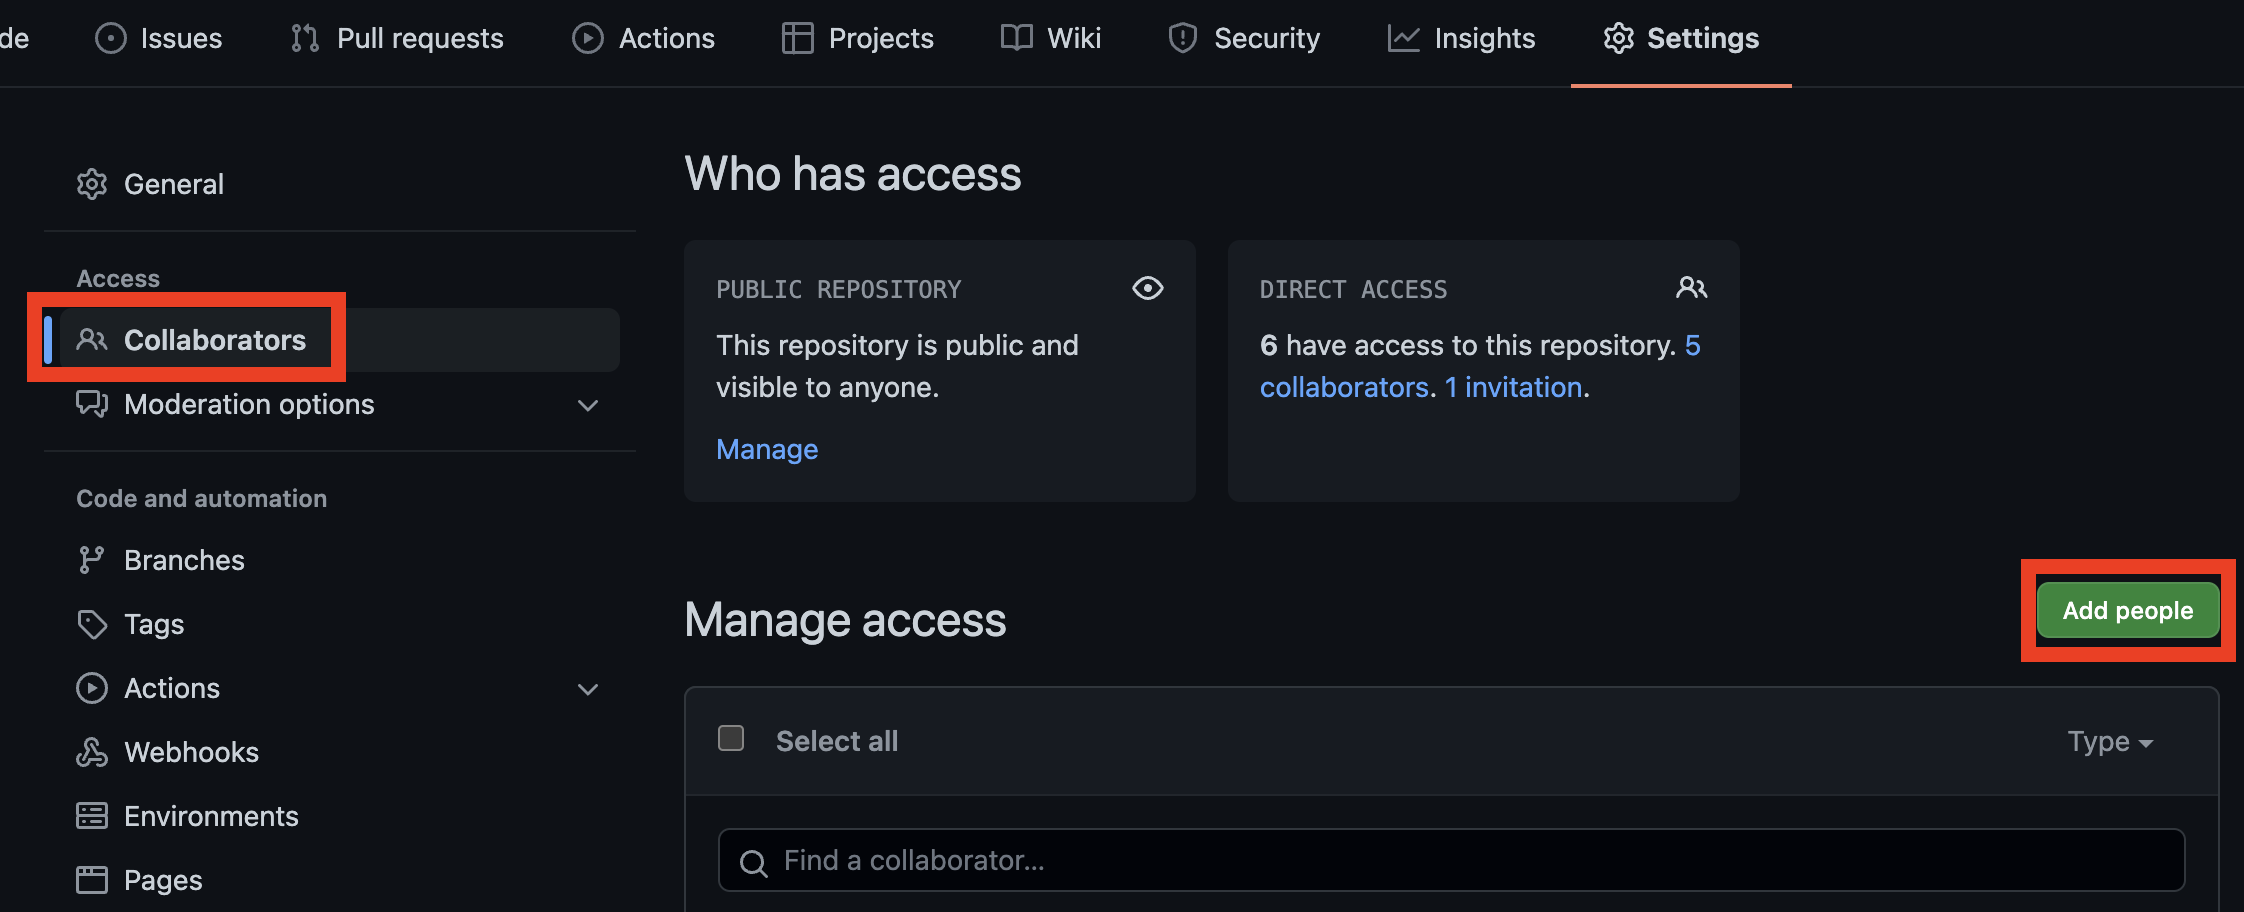This screenshot has height=912, width=2244.
Task: Click the Webhooks icon in sidebar
Action: click(92, 752)
